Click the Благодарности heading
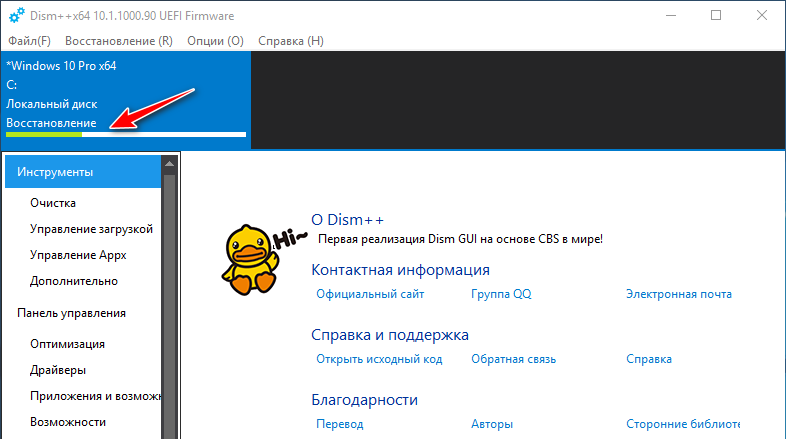Image resolution: width=786 pixels, height=439 pixels. [x=364, y=400]
